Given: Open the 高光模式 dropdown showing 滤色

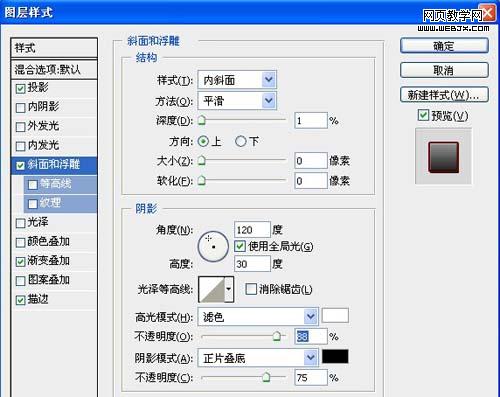Looking at the screenshot, I should 258,317.
